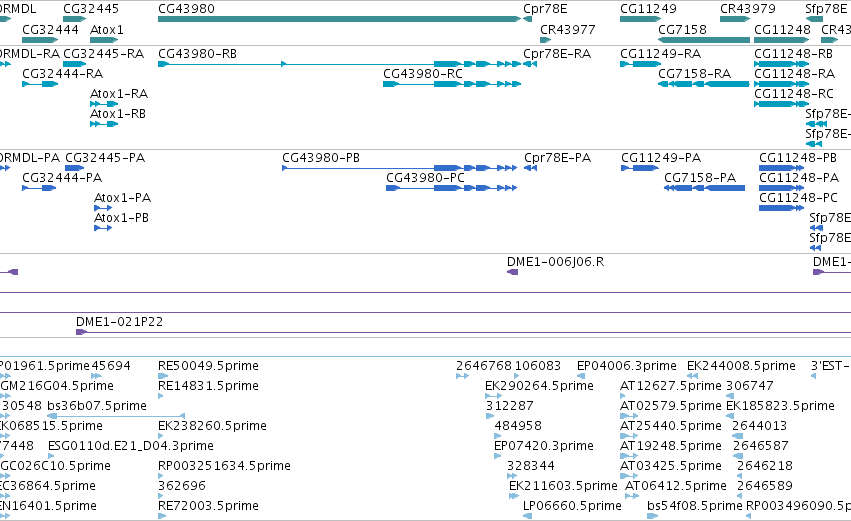Select EST EK185823.5prime
The image size is (851, 521).
pos(780,406)
